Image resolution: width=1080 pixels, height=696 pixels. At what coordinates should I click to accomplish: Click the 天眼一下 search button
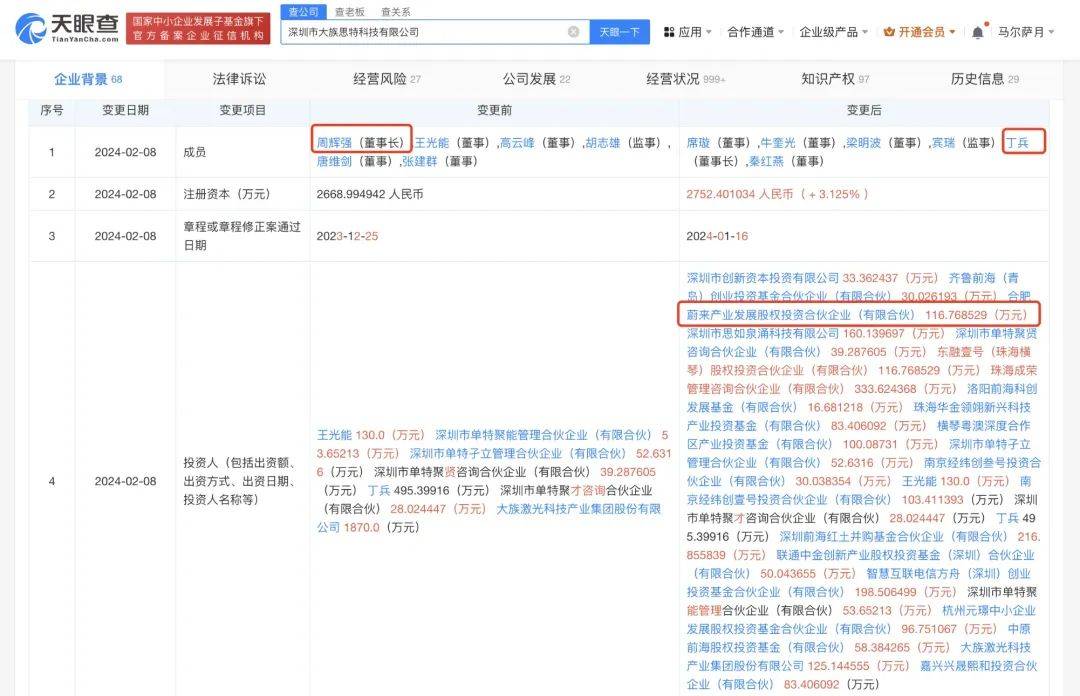click(x=619, y=32)
